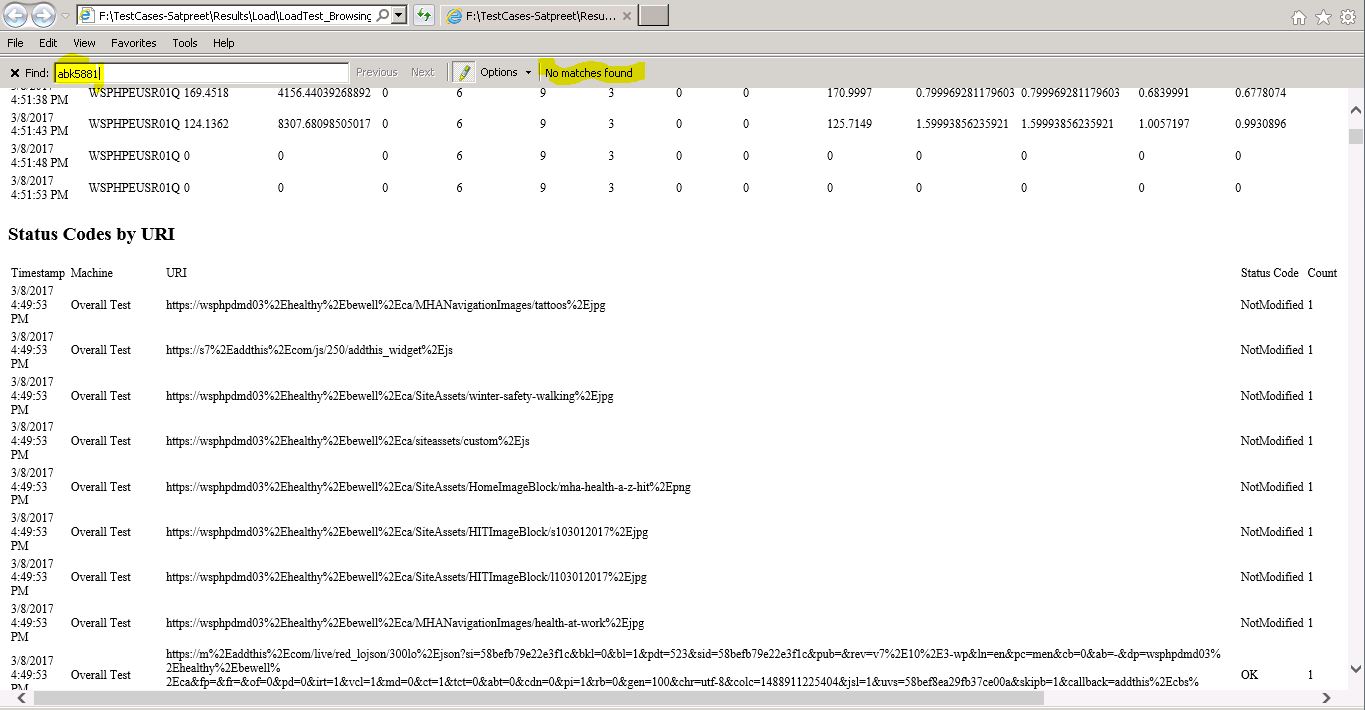Click the horizontal scrollbar right arrow
The height and width of the screenshot is (710, 1365).
[x=1327, y=698]
